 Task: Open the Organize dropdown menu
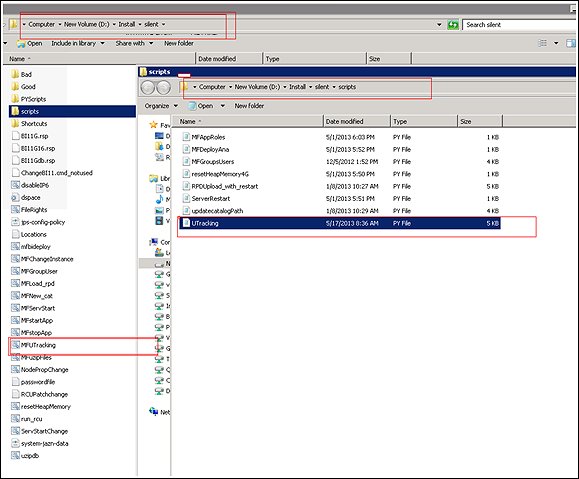tap(161, 106)
